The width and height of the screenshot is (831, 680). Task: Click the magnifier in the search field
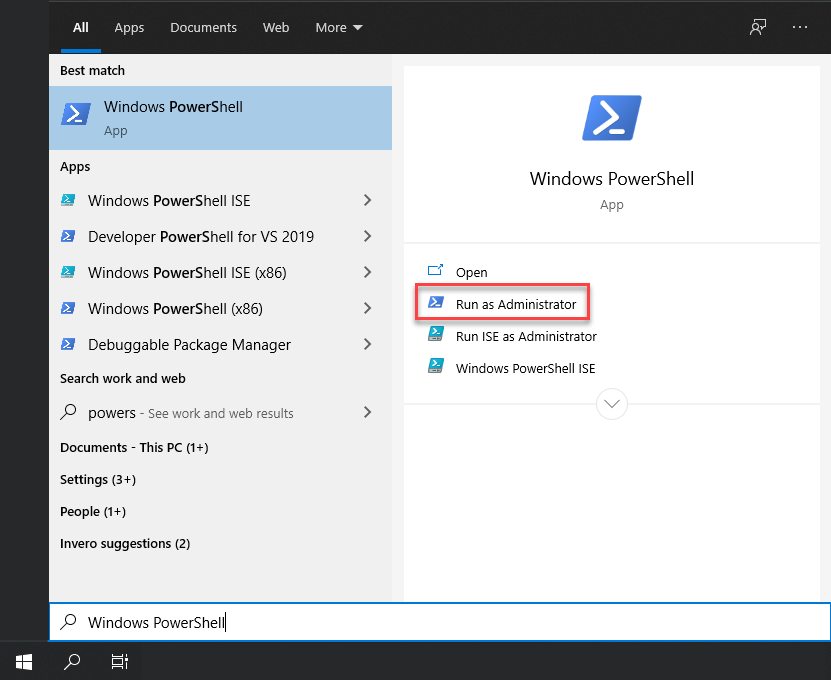(x=67, y=622)
